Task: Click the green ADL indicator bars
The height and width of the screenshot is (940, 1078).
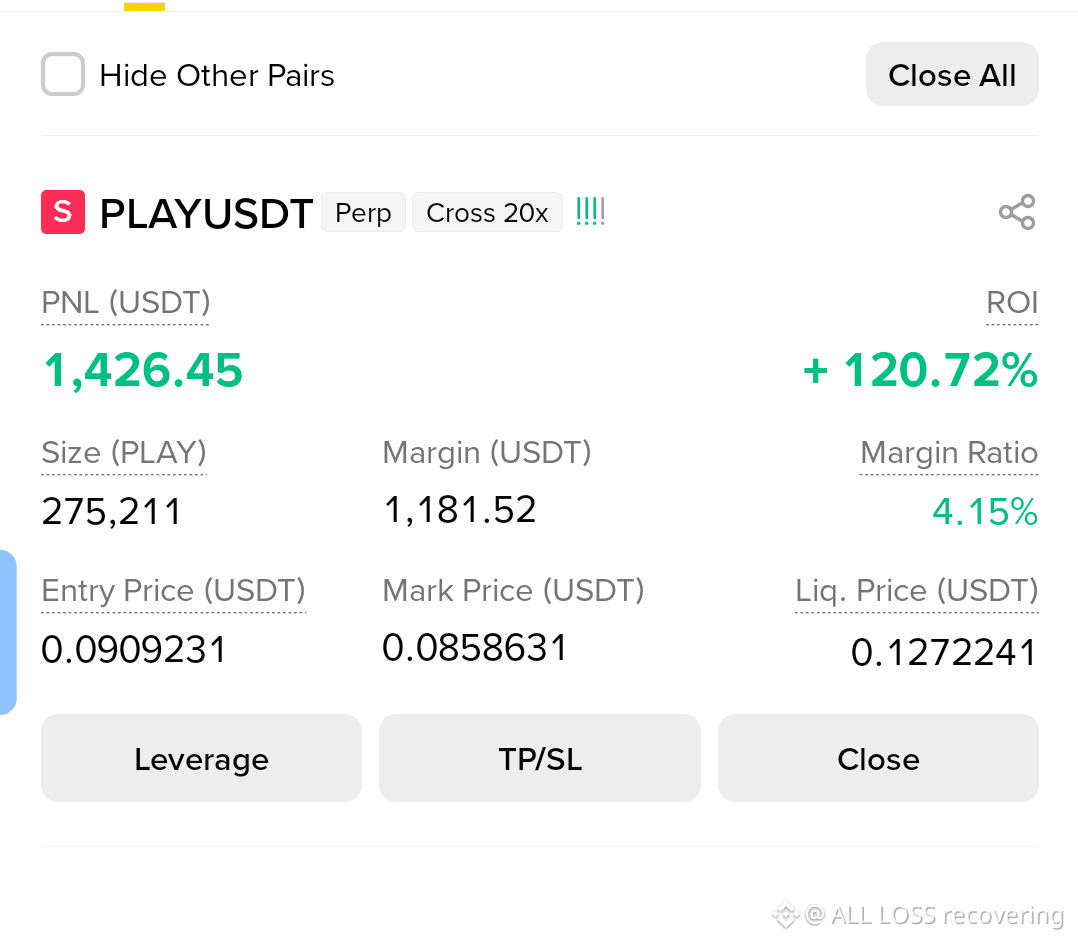Action: pyautogui.click(x=591, y=212)
